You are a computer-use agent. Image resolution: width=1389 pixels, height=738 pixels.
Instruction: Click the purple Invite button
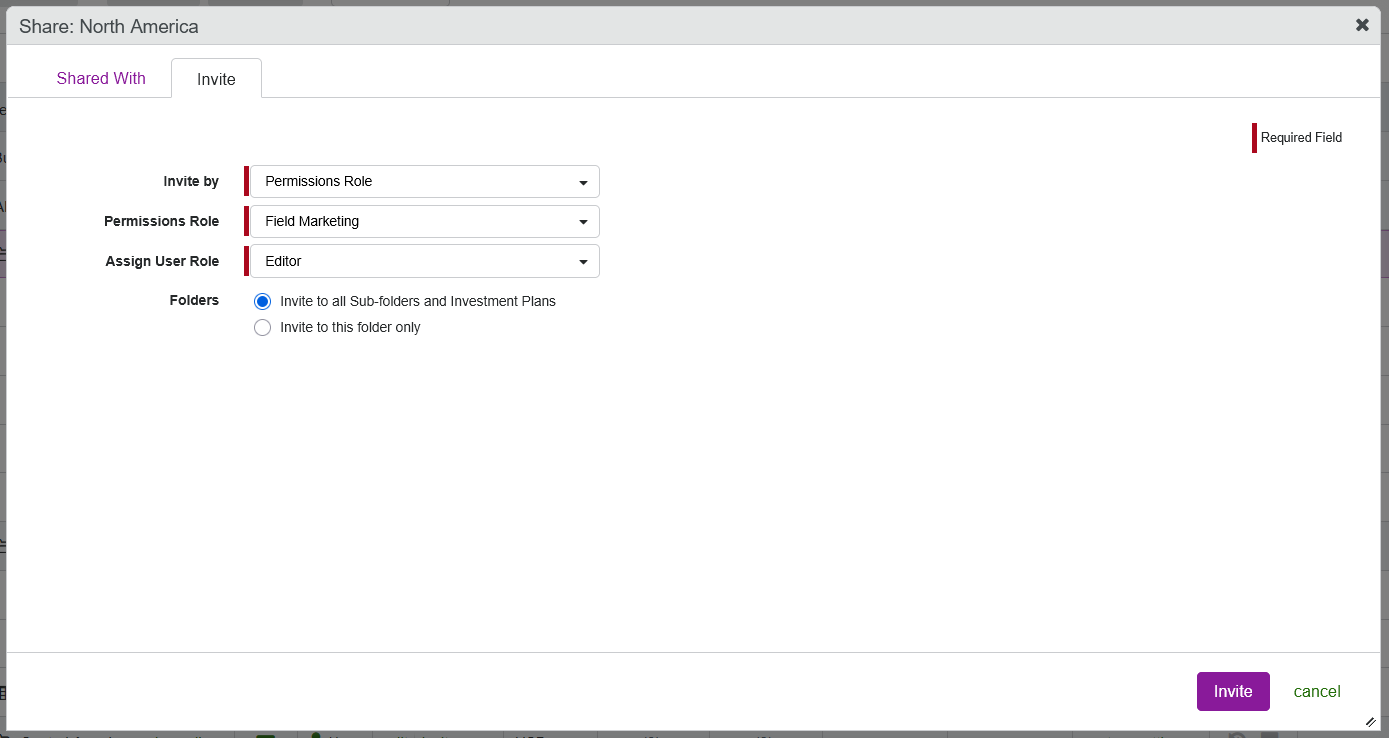1233,691
